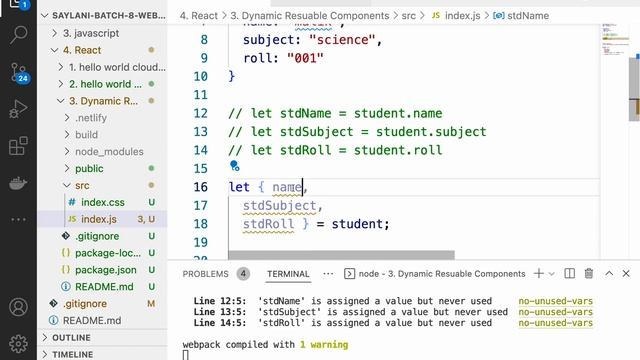Screen dimensions: 640x360
Task: Expand the TIMELINE section
Action: 102,354
